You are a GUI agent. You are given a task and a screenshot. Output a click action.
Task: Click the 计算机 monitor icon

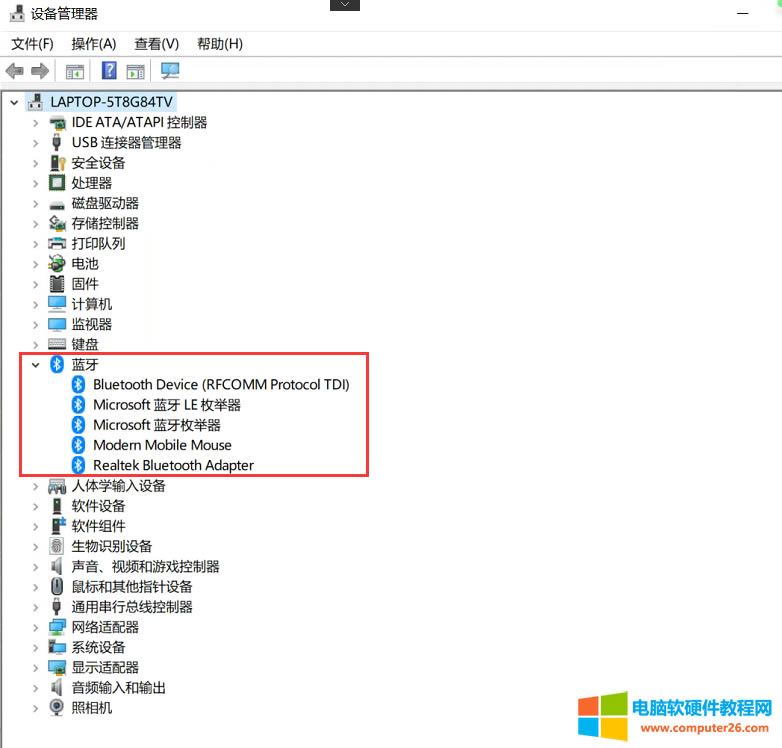pyautogui.click(x=57, y=304)
